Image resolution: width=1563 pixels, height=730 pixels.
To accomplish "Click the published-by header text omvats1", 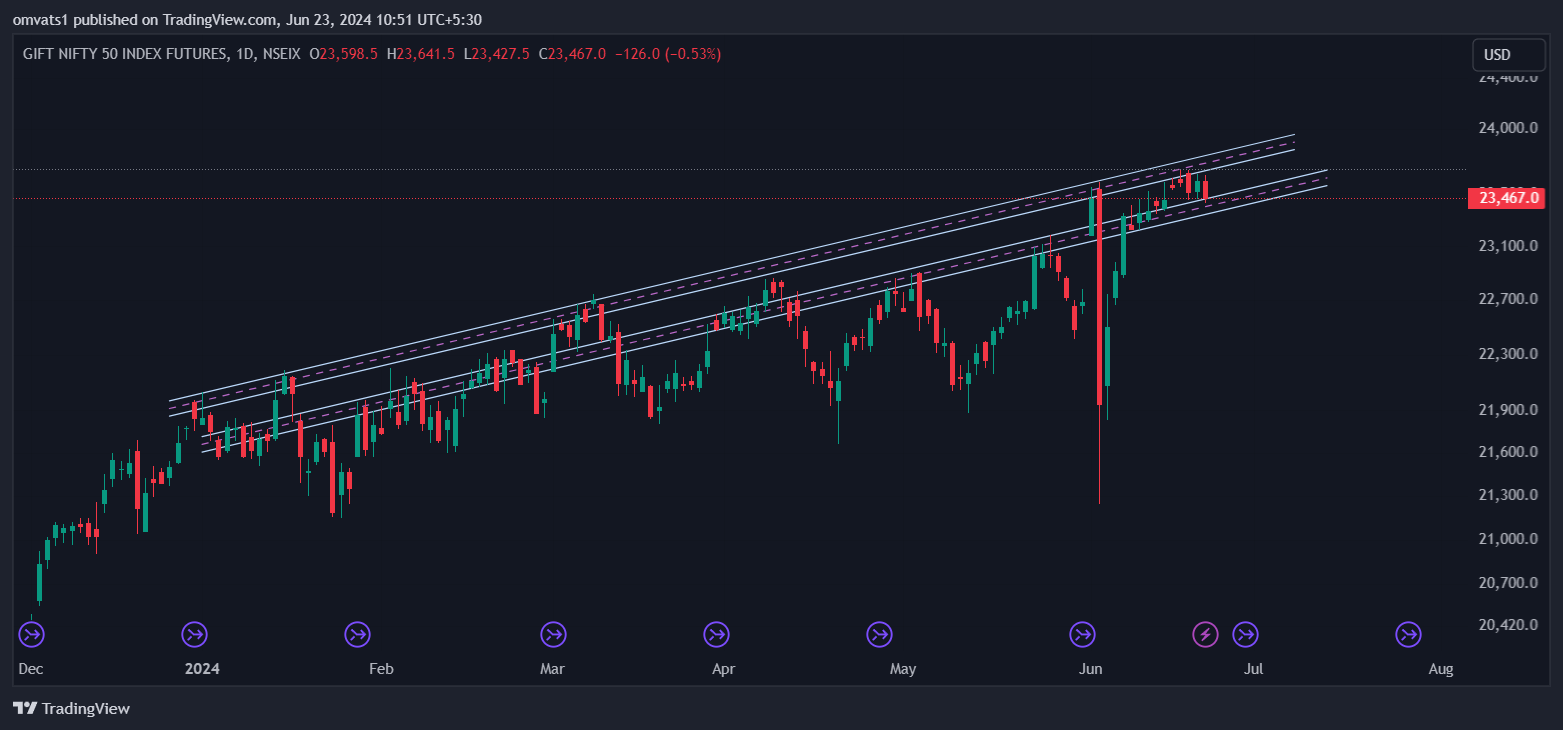I will tap(39, 20).
